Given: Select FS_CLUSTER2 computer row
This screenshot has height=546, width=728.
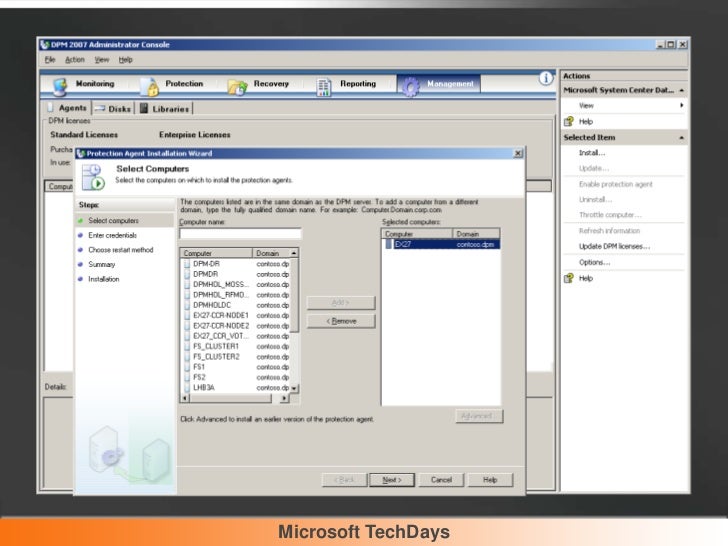Looking at the screenshot, I should tap(236, 357).
